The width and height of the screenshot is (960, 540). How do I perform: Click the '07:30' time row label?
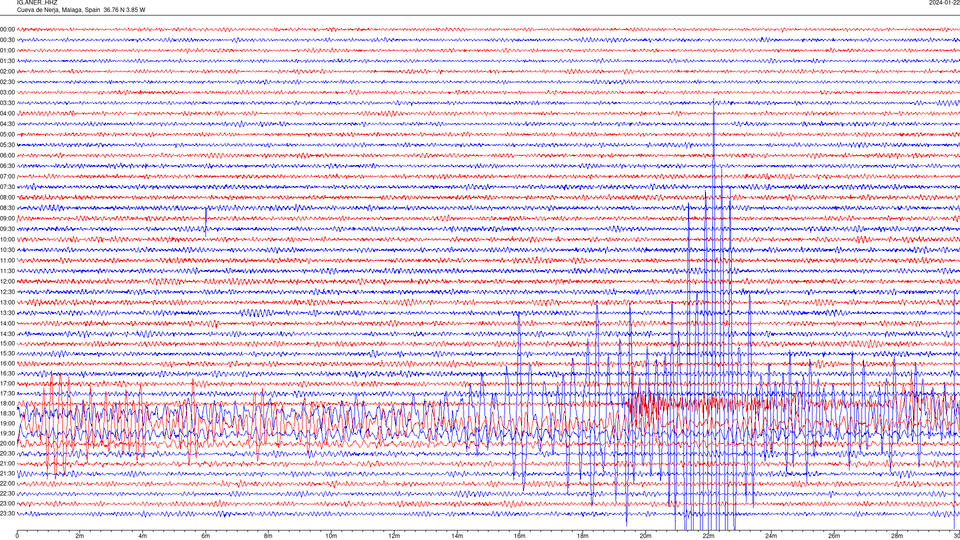(x=7, y=187)
